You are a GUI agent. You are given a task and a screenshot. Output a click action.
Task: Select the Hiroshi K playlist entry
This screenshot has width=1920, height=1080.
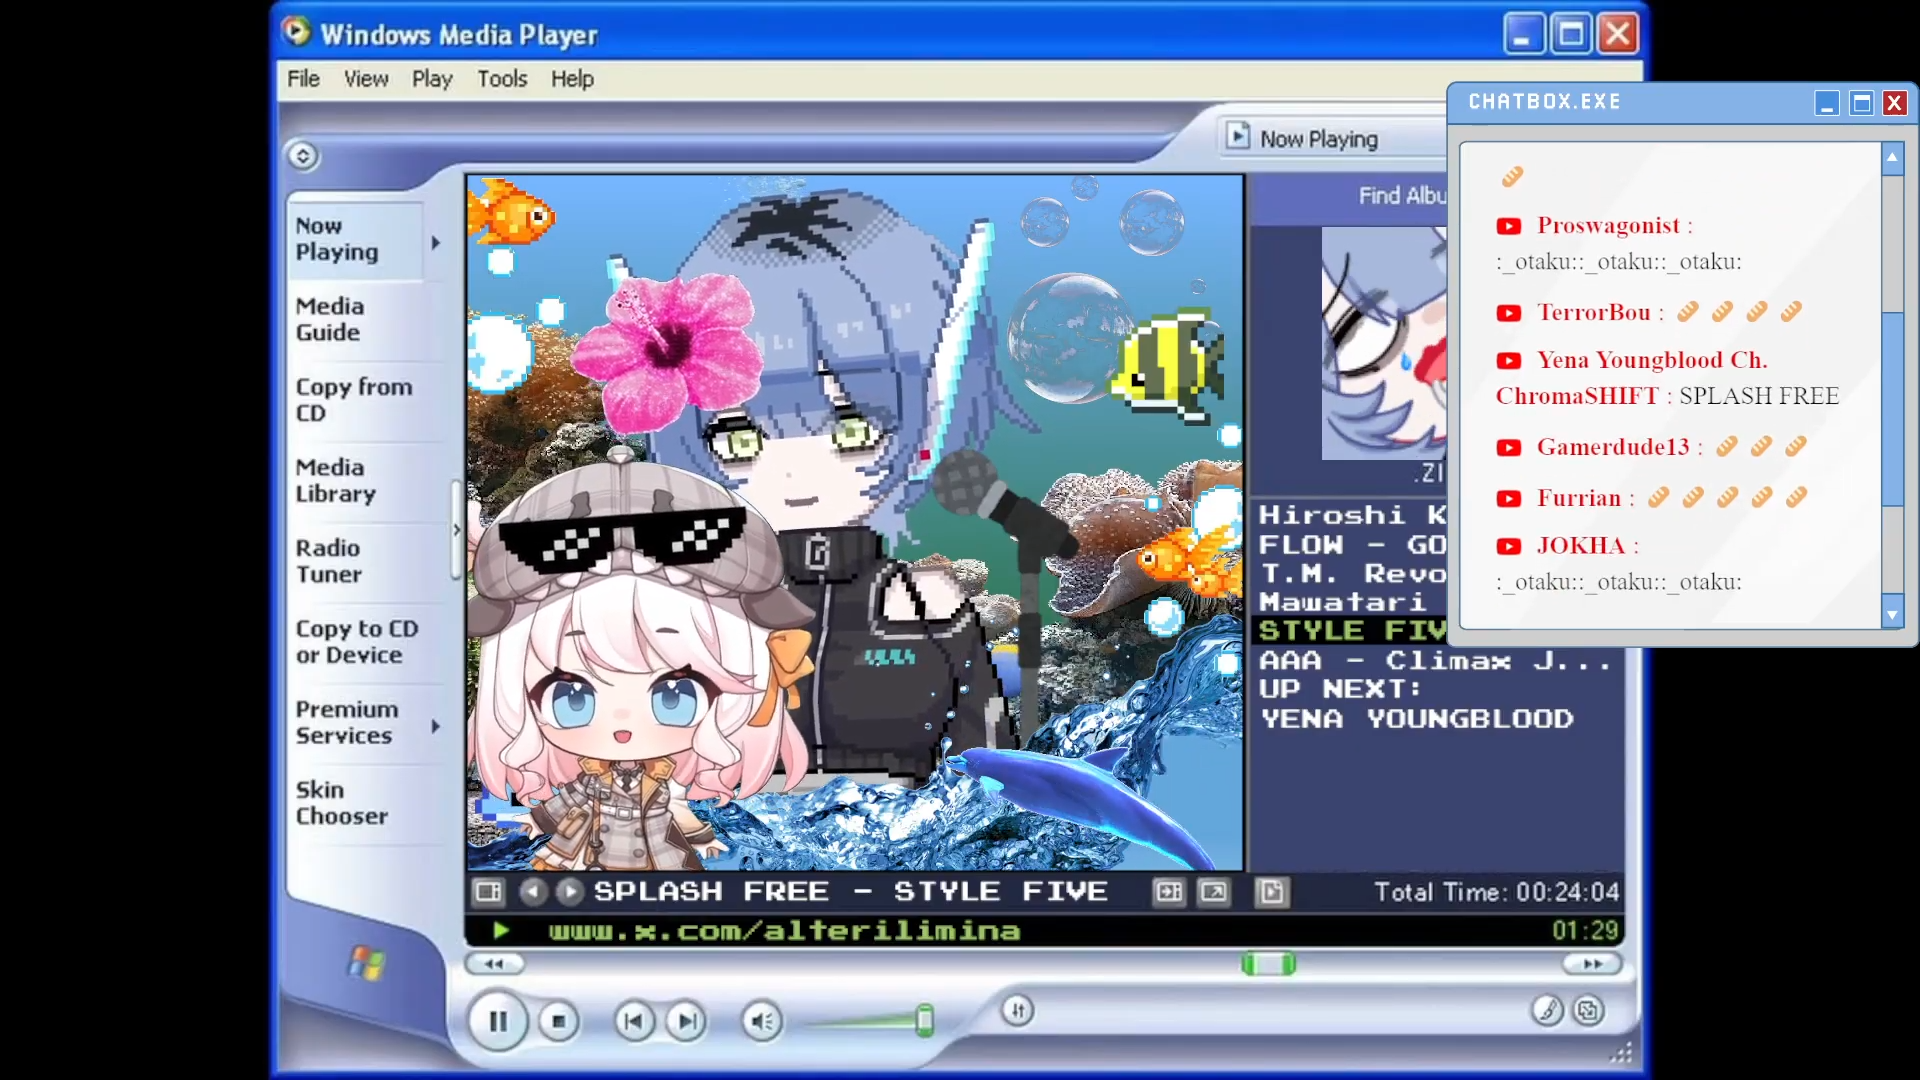[x=1351, y=515]
